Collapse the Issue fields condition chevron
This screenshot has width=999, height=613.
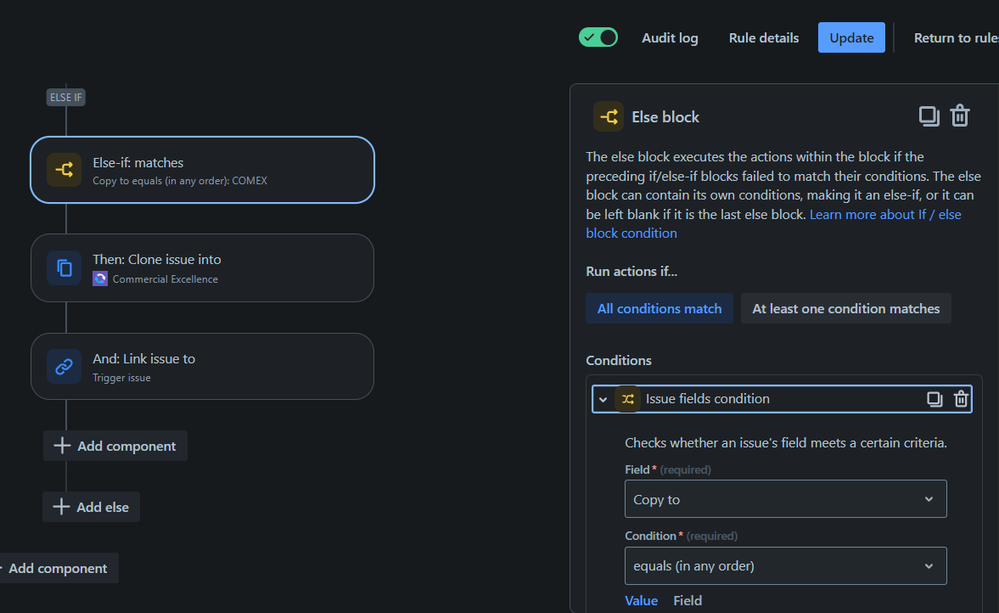pyautogui.click(x=603, y=400)
